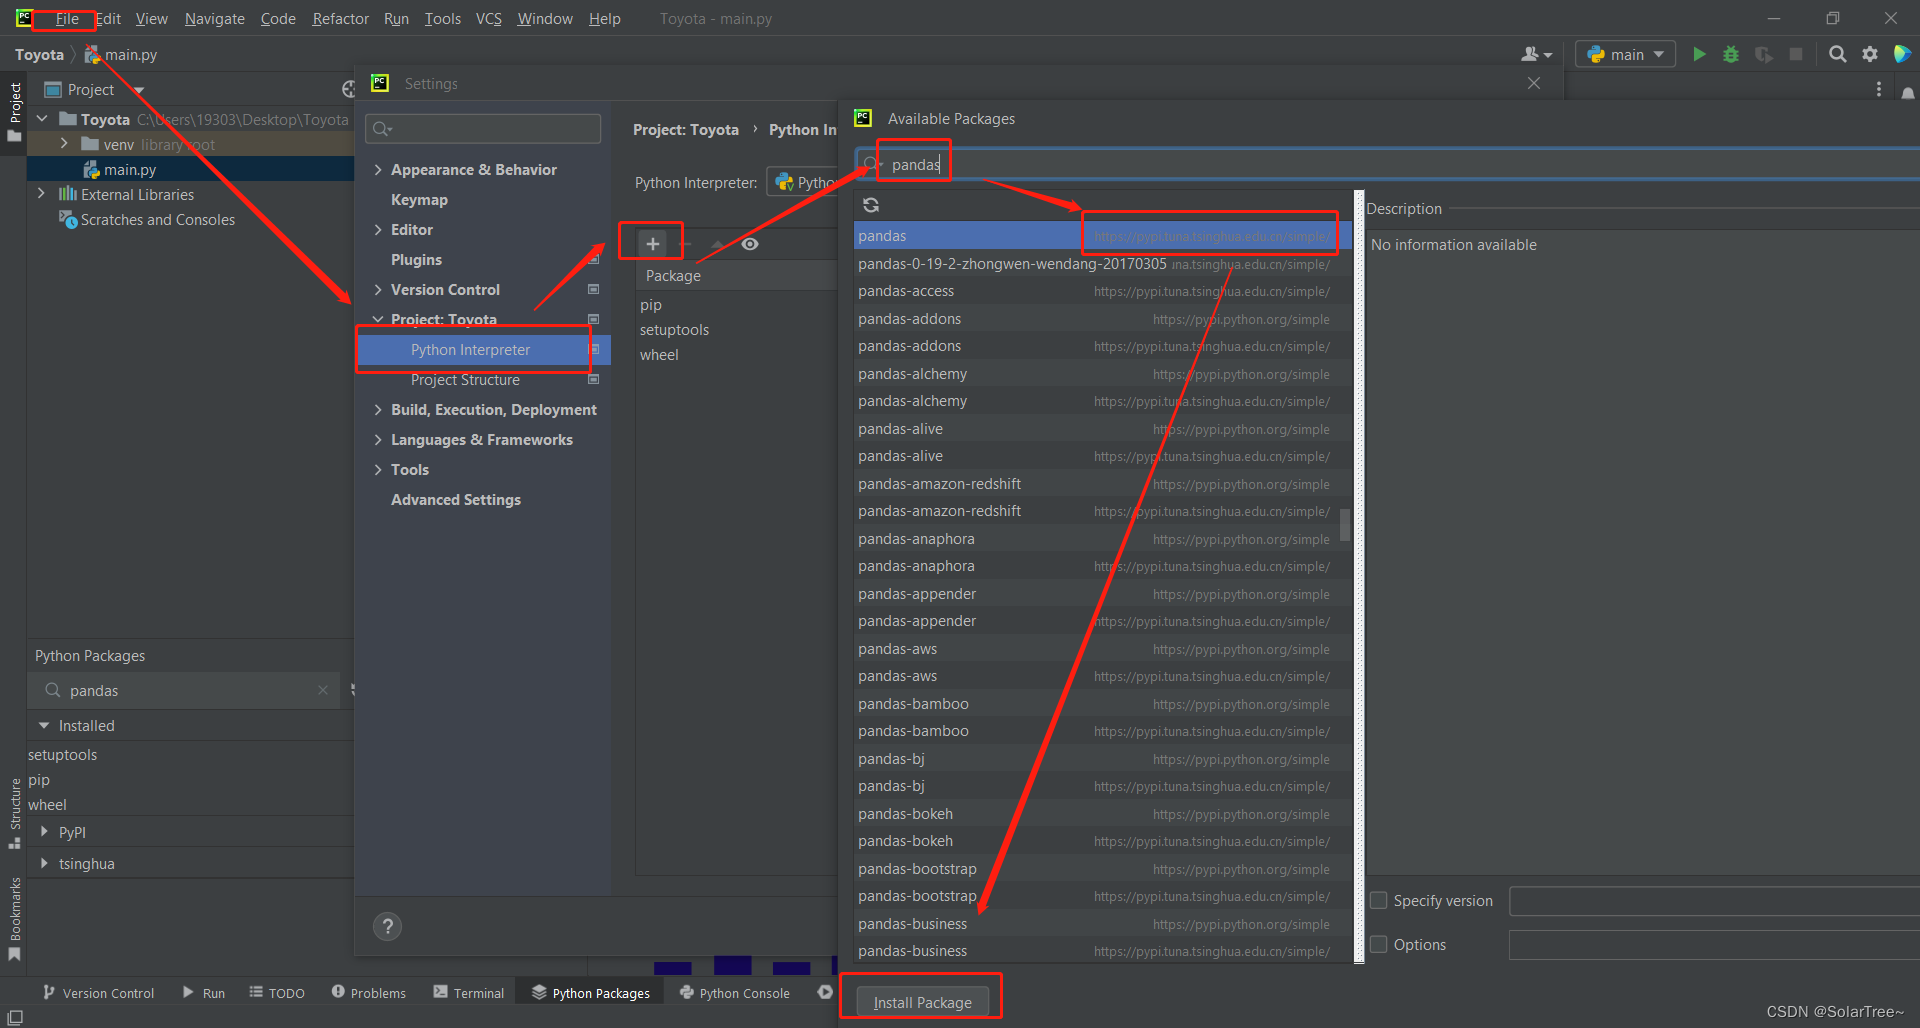This screenshot has width=1920, height=1028.
Task: Enable the Specify version checkbox
Action: [1379, 900]
